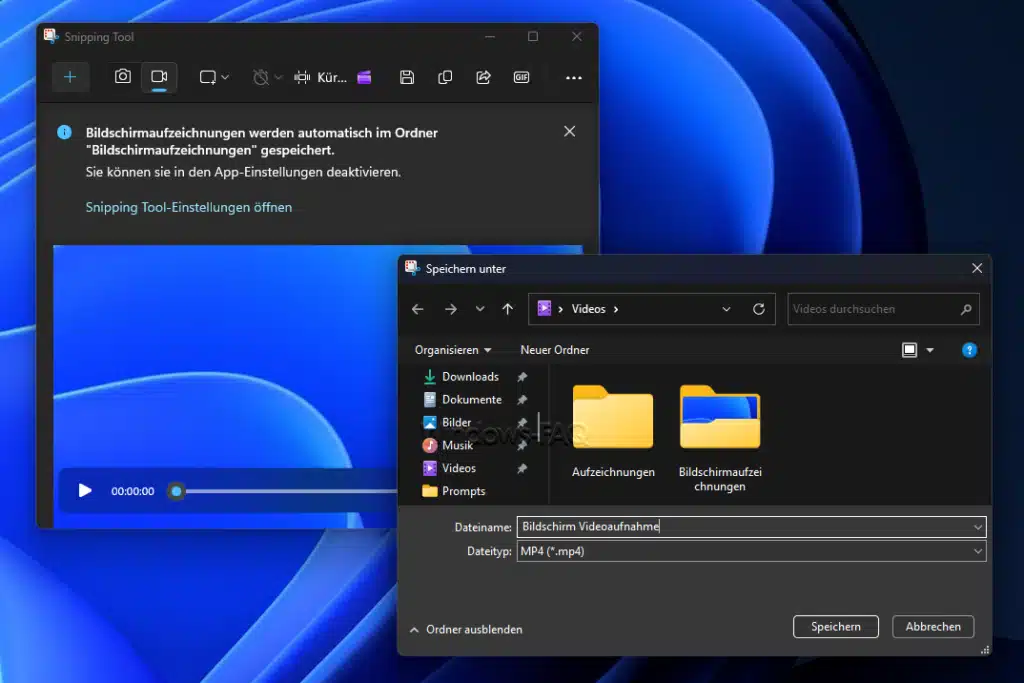Start a new snip with the plus button
1024x683 pixels.
pyautogui.click(x=70, y=77)
